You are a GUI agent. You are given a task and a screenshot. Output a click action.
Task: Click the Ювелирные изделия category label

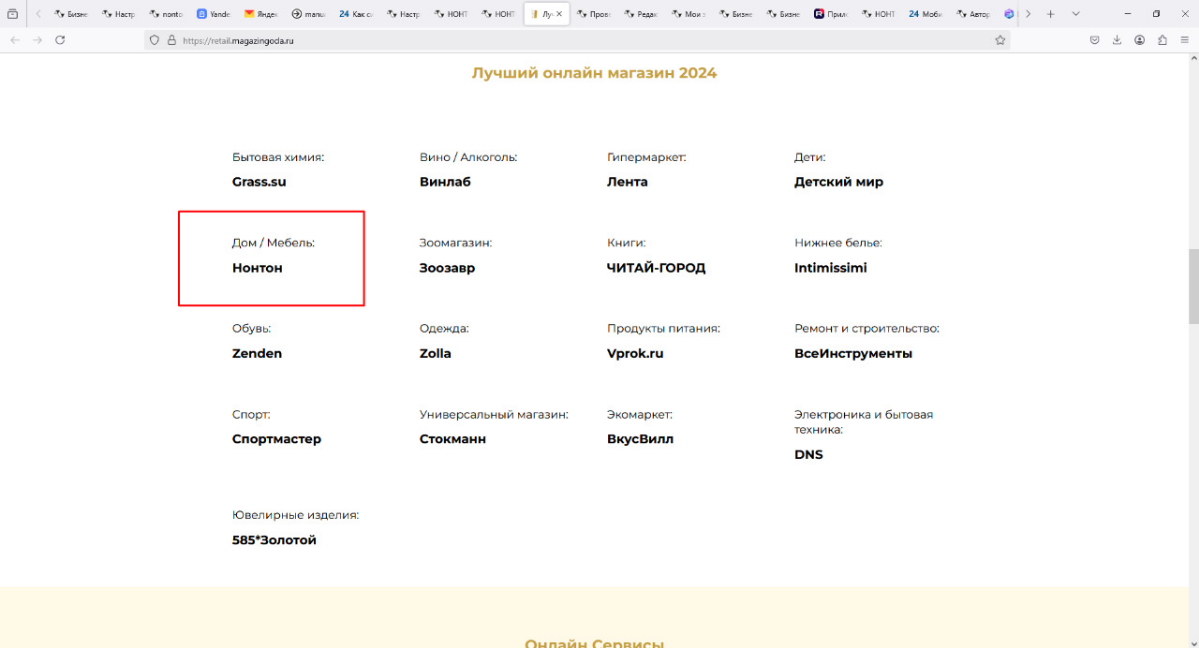pos(295,515)
